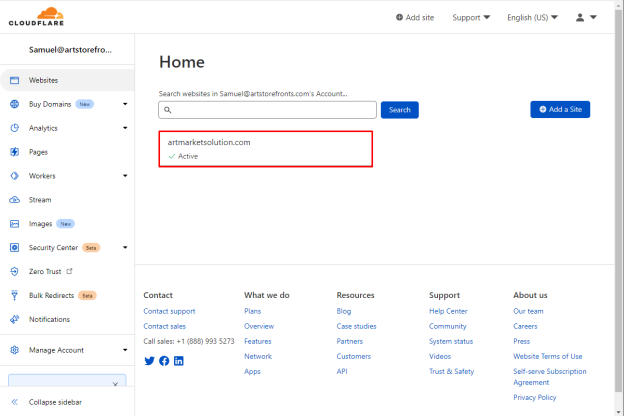Click the Stream cloud icon in sidebar
This screenshot has width=624, height=416.
[x=15, y=200]
